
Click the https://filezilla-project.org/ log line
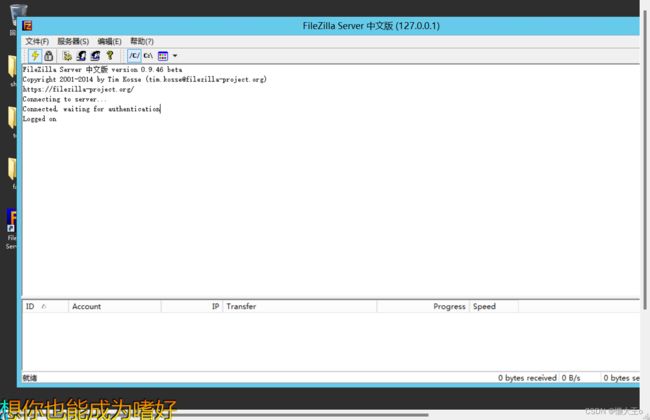tap(78, 90)
